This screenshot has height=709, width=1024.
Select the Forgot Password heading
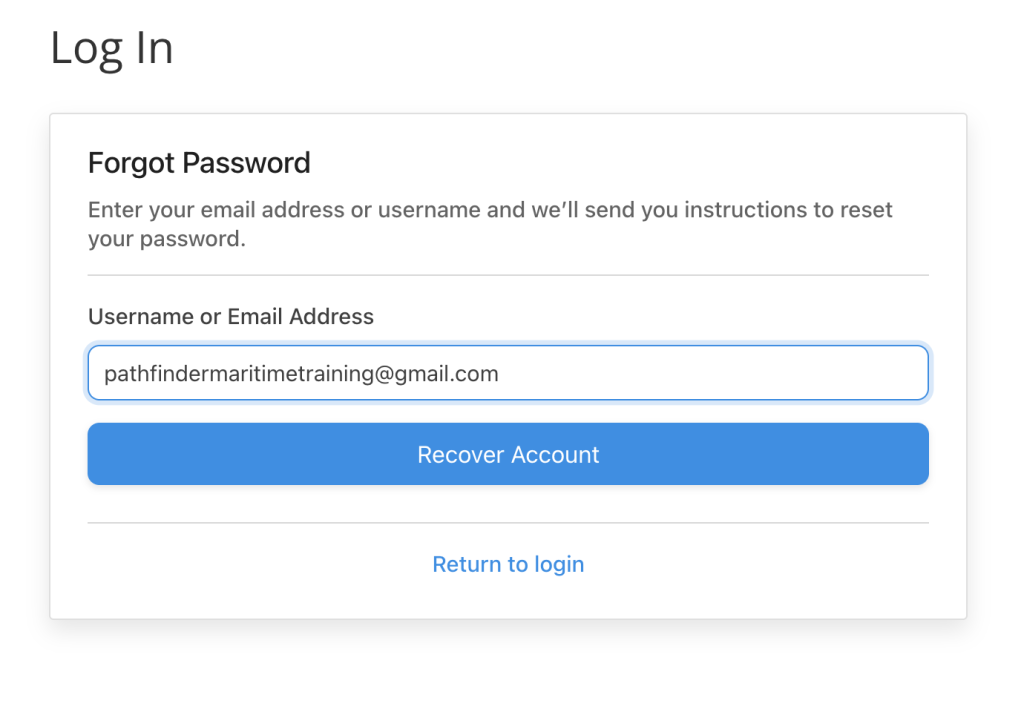199,163
